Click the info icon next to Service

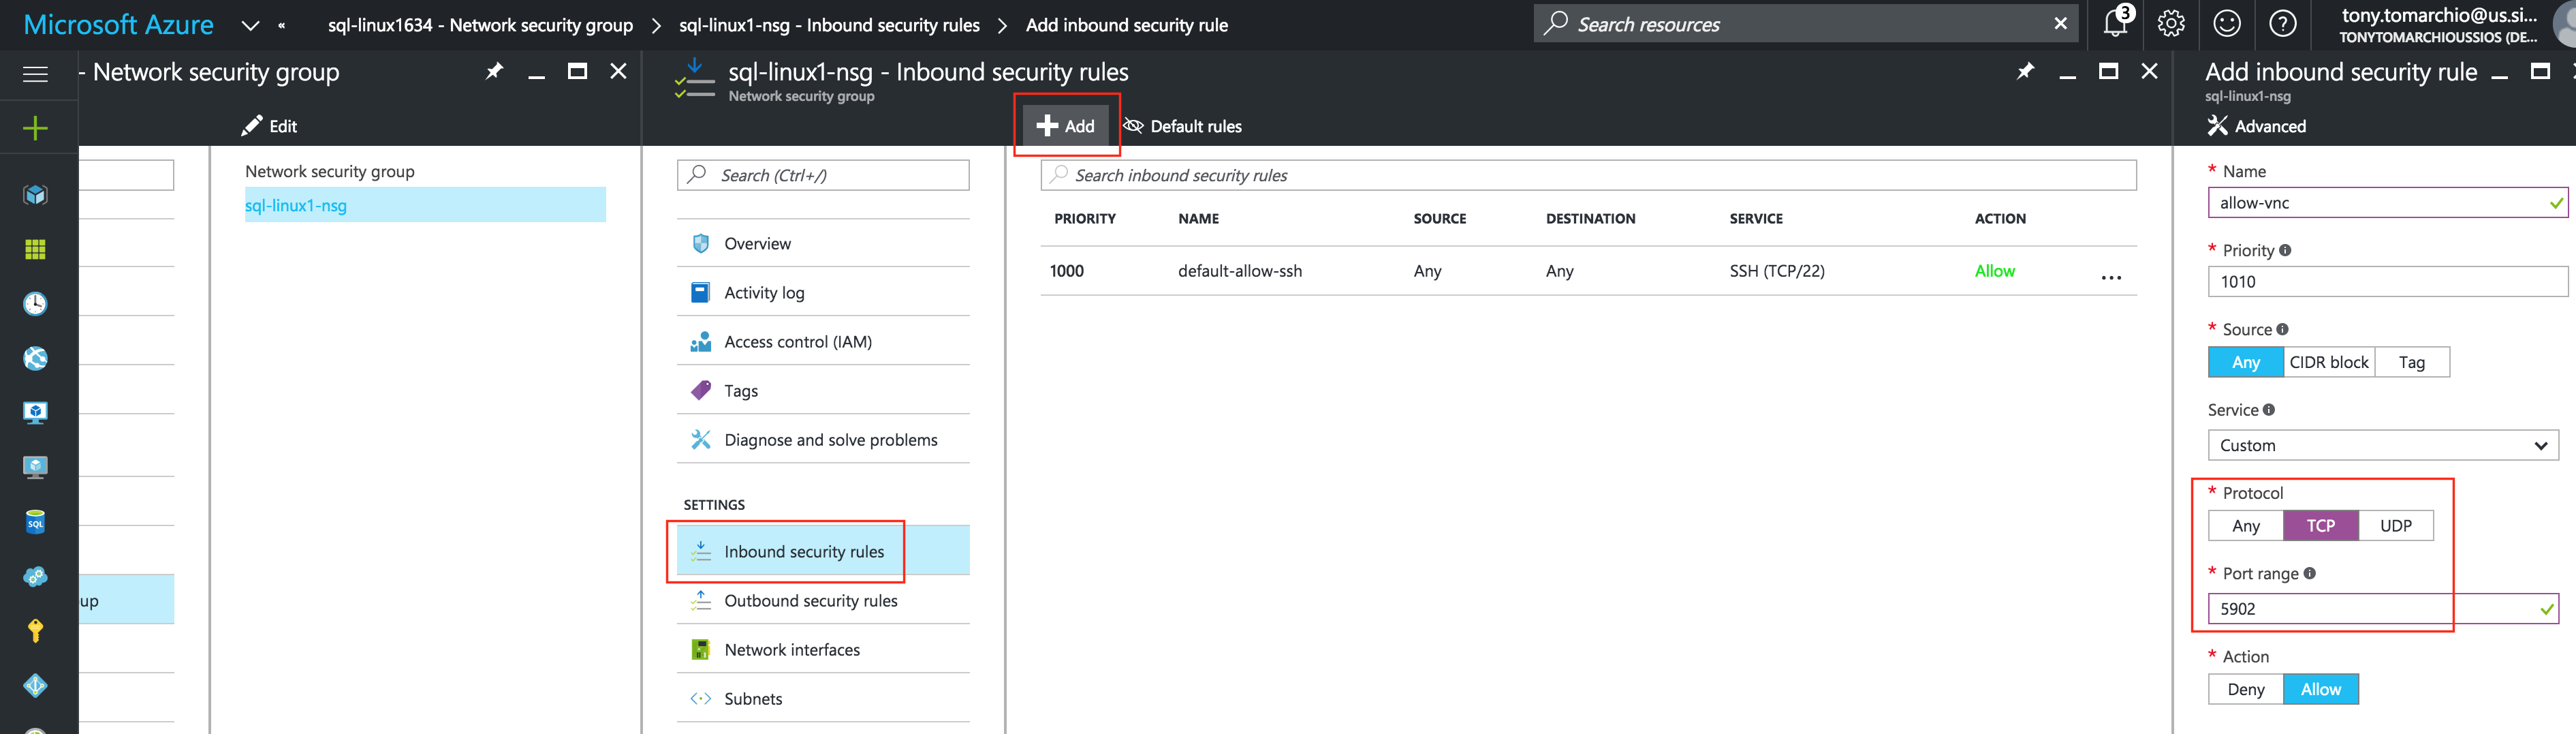(x=2268, y=410)
